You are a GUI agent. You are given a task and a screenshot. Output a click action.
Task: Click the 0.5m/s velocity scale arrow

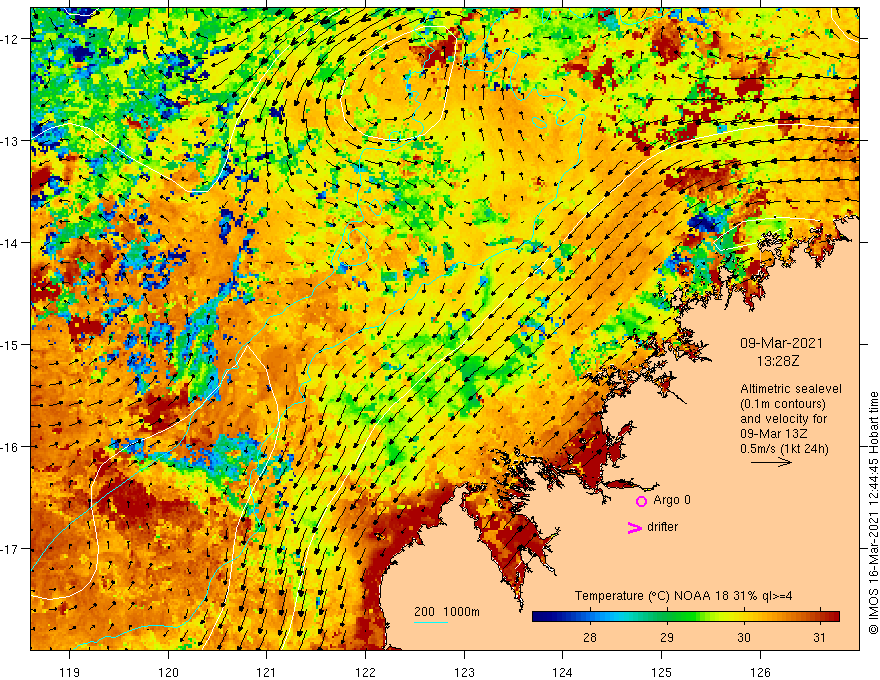772,462
